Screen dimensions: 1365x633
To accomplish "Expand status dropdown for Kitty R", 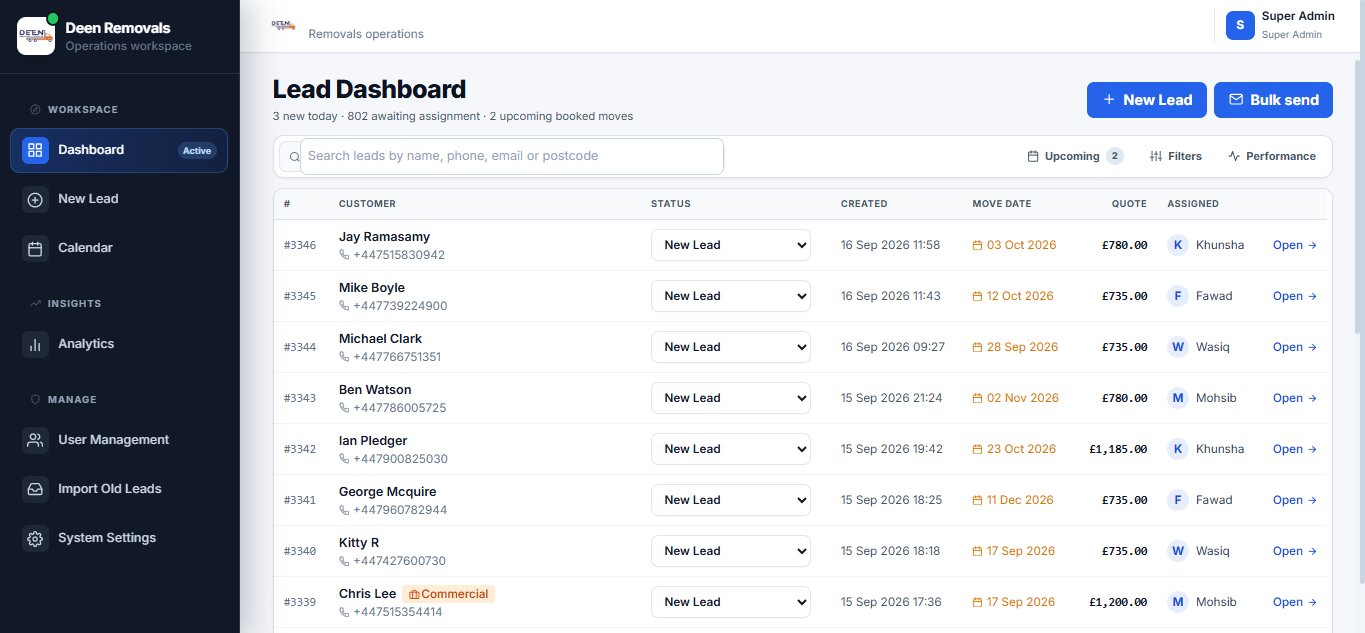I will click(730, 551).
